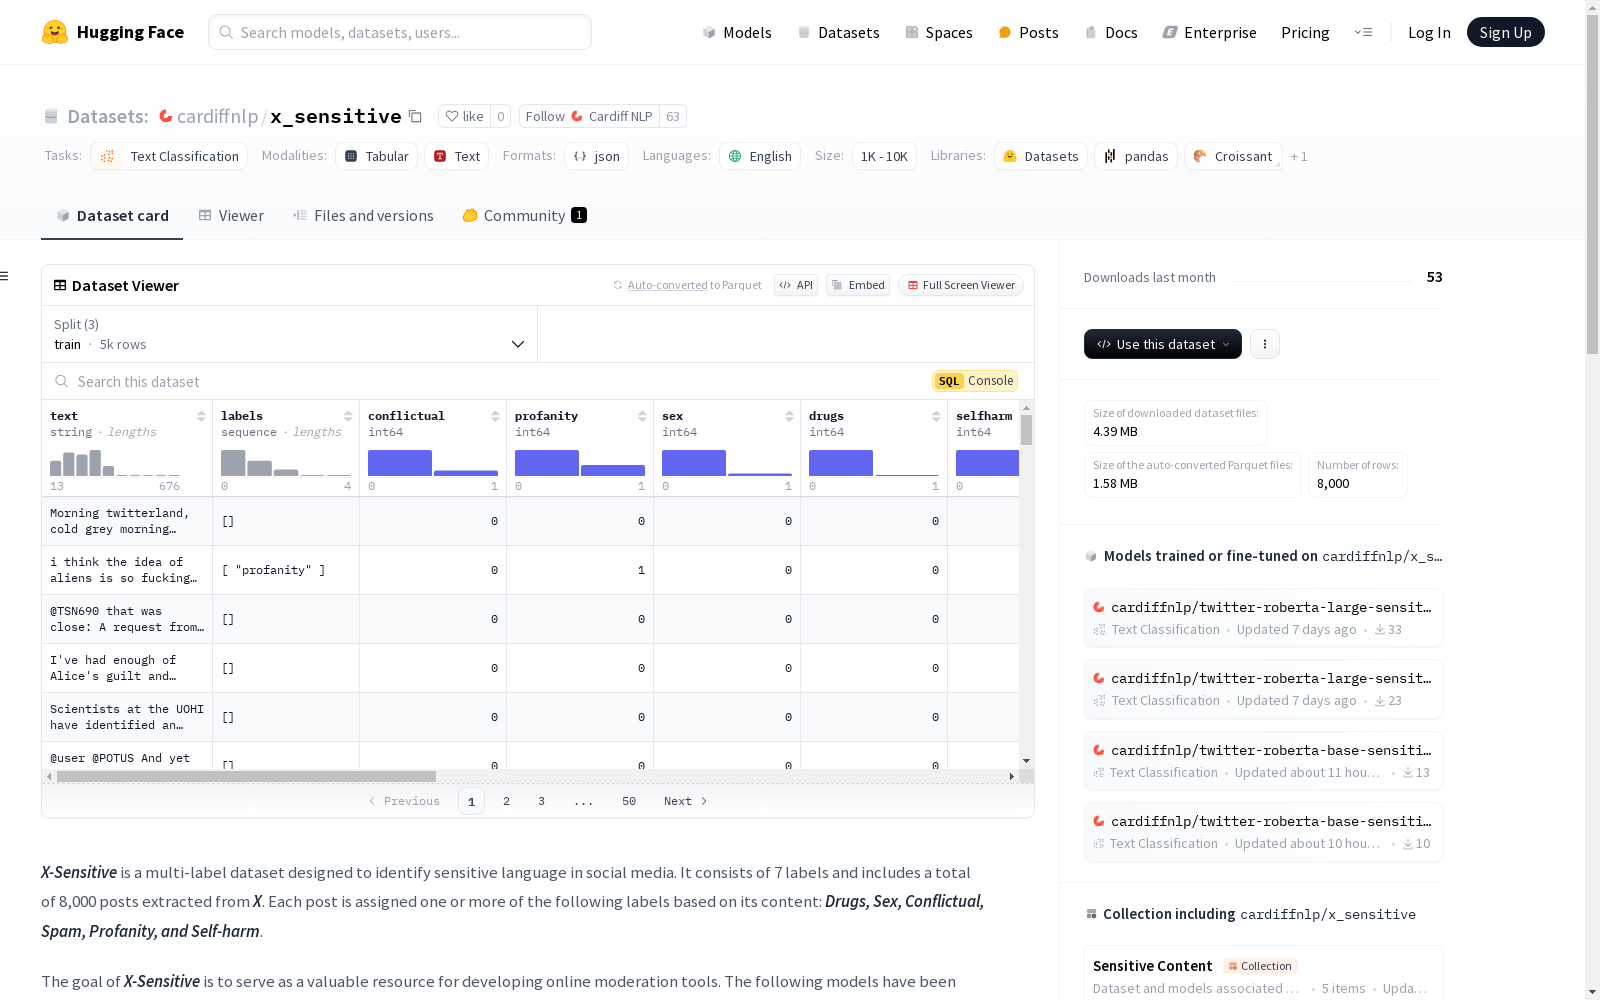Open Posts in the top navigation
The height and width of the screenshot is (1000, 1600).
(x=1028, y=32)
